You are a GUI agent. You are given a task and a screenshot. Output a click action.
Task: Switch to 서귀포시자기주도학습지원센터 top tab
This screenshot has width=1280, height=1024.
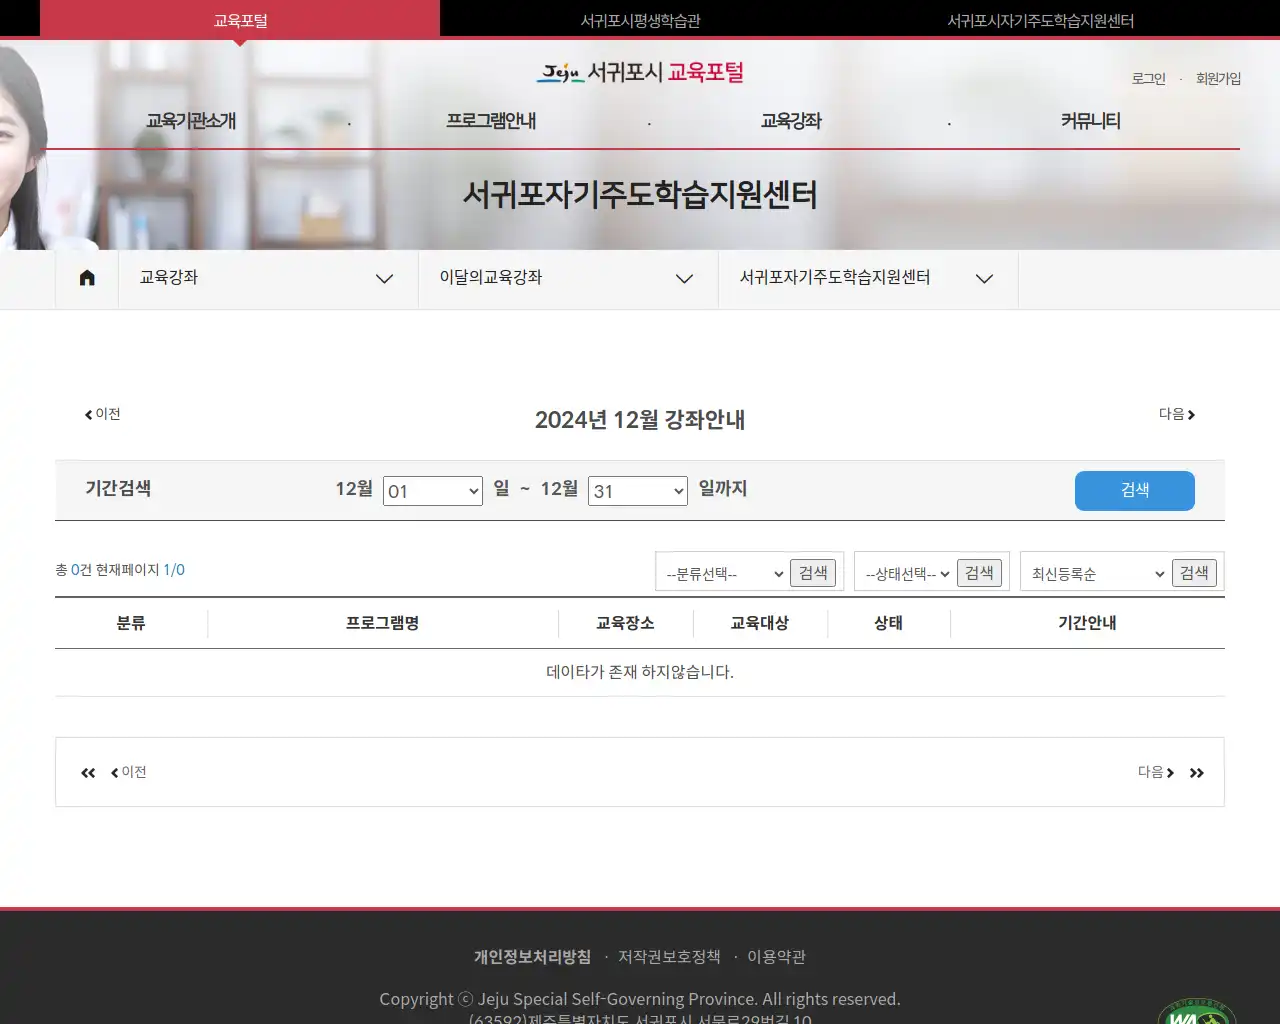[x=1040, y=20]
